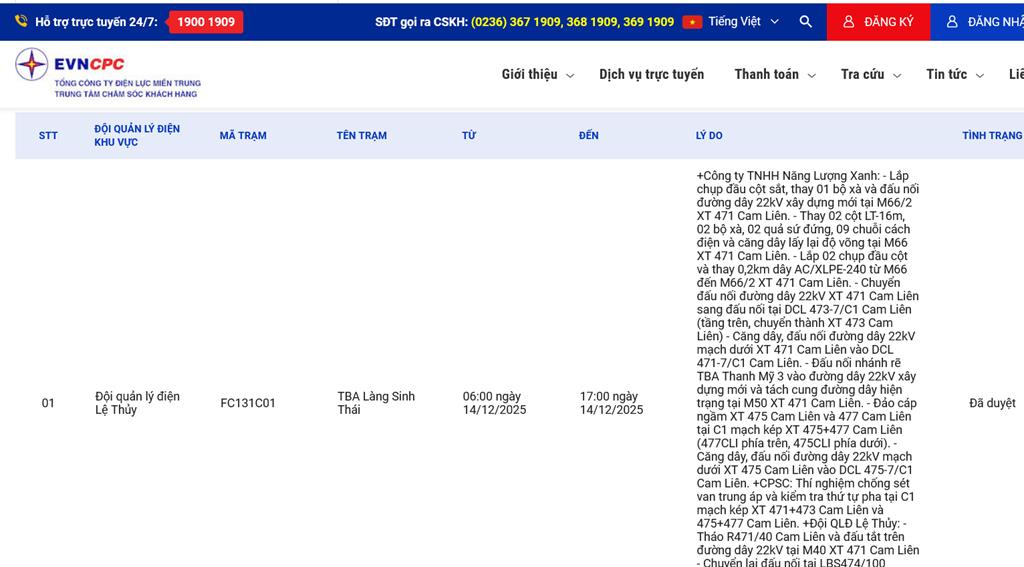1024x567 pixels.
Task: Click the TBA Làng Sinh Thái cell
Action: (376, 403)
